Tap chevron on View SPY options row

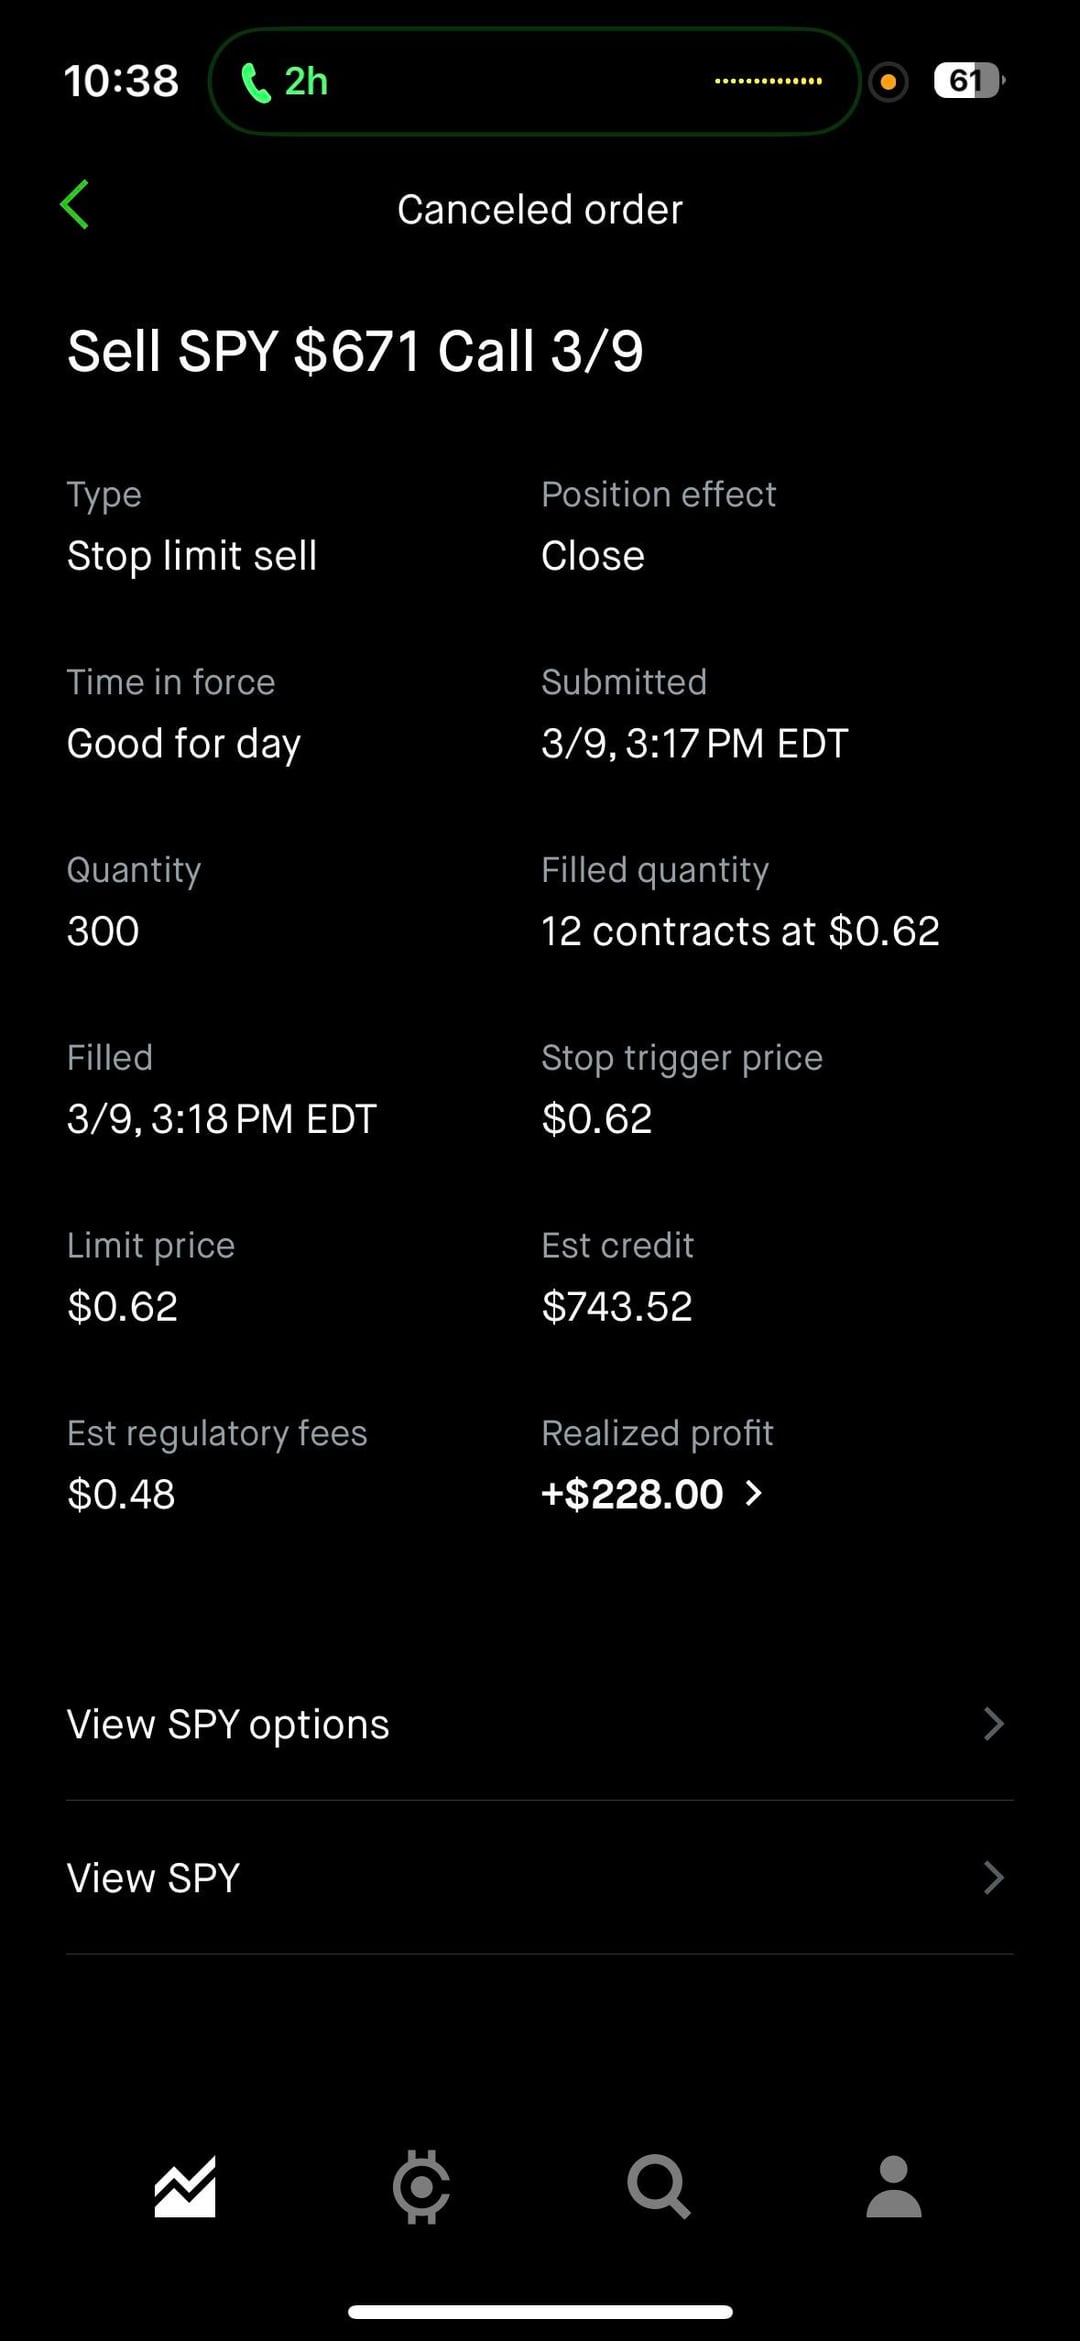point(993,1724)
